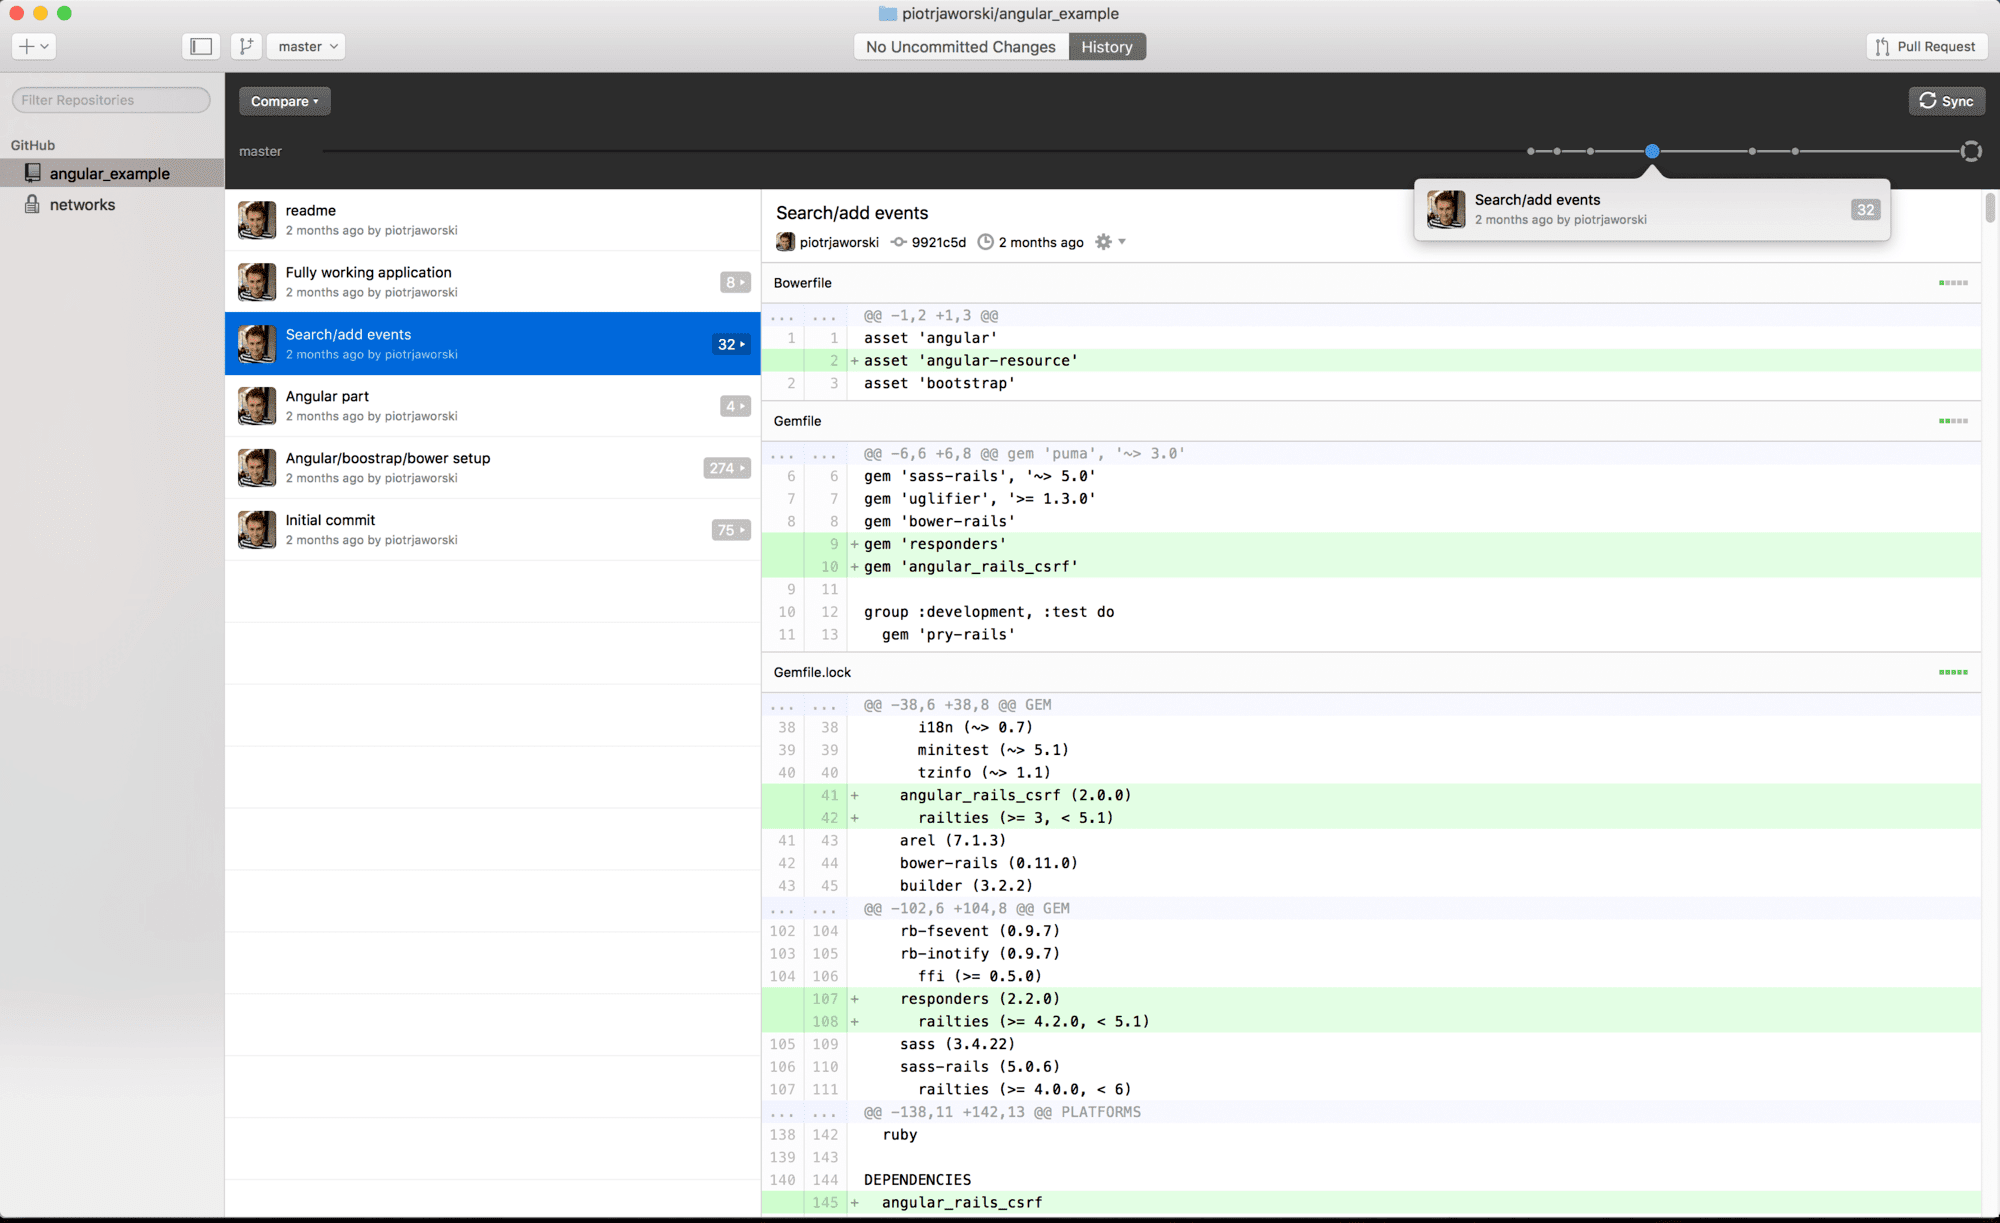Expand the master branch dropdown selector
This screenshot has height=1223, width=2000.
(x=306, y=46)
